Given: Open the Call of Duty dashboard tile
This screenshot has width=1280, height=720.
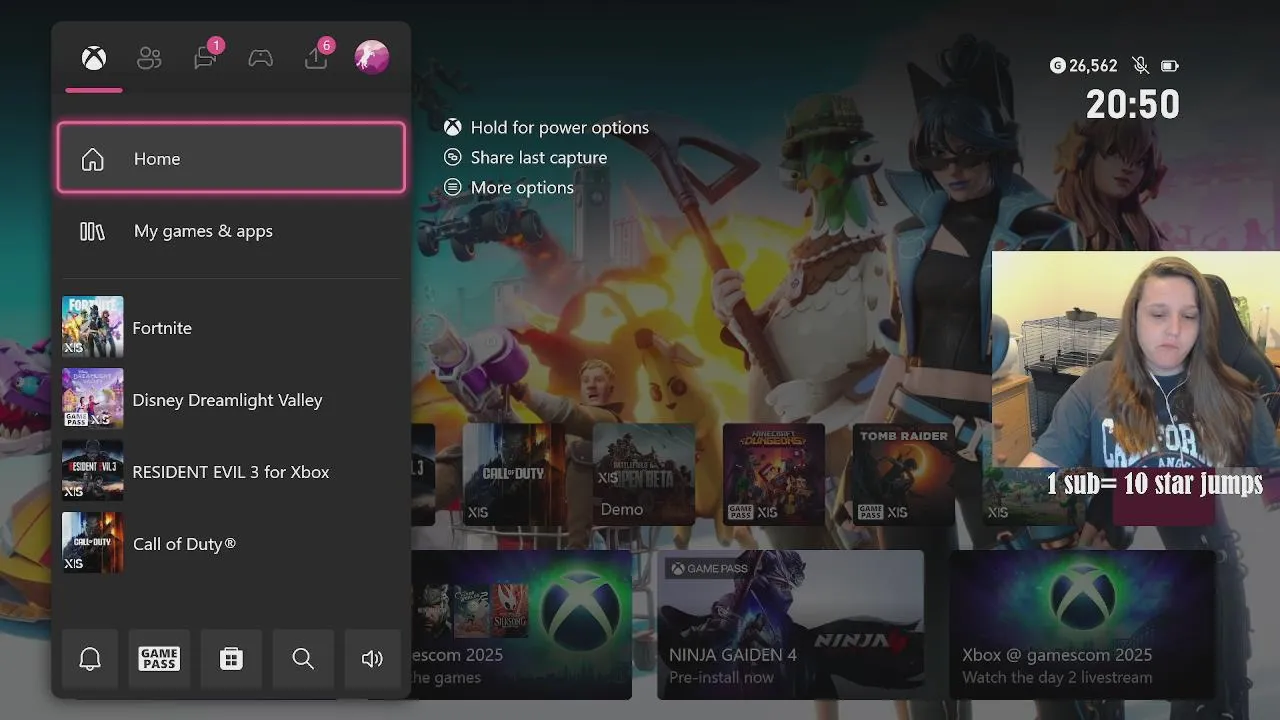Looking at the screenshot, I should click(513, 474).
